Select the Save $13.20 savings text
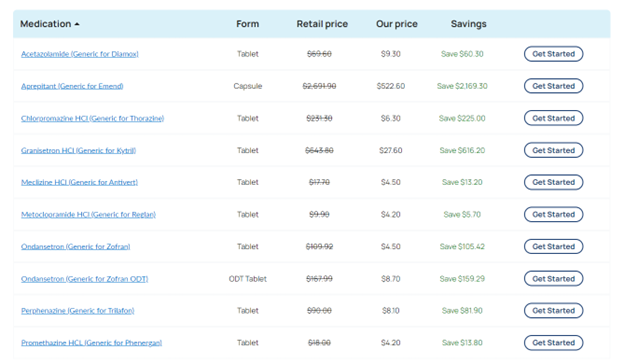 462,182
